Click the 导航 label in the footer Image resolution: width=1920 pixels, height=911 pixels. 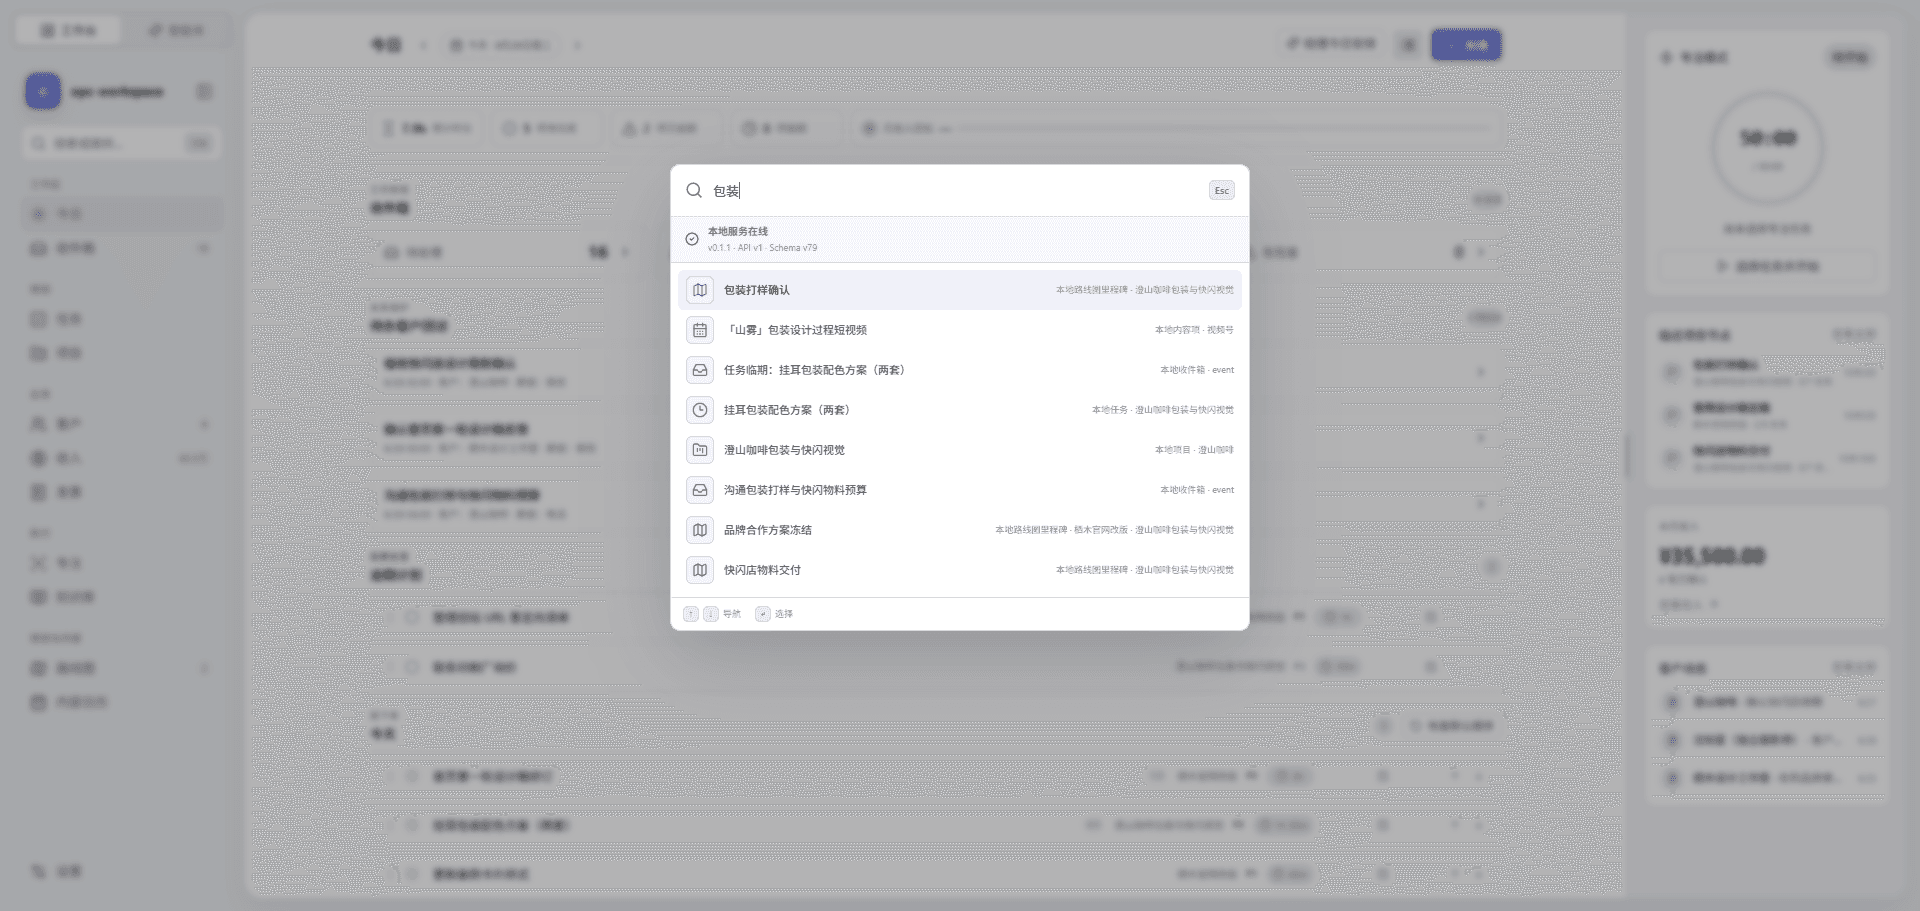pyautogui.click(x=732, y=614)
